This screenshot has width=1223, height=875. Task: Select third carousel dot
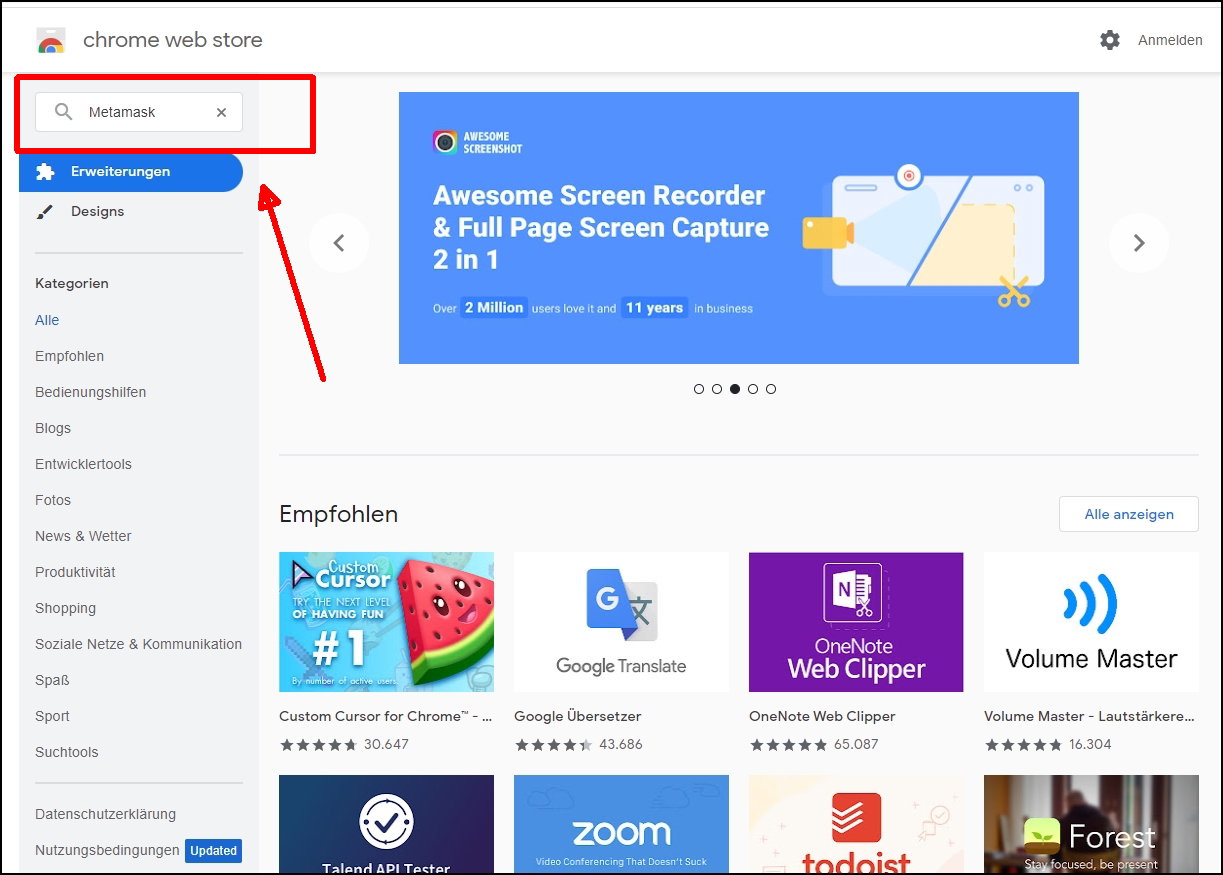[x=735, y=389]
